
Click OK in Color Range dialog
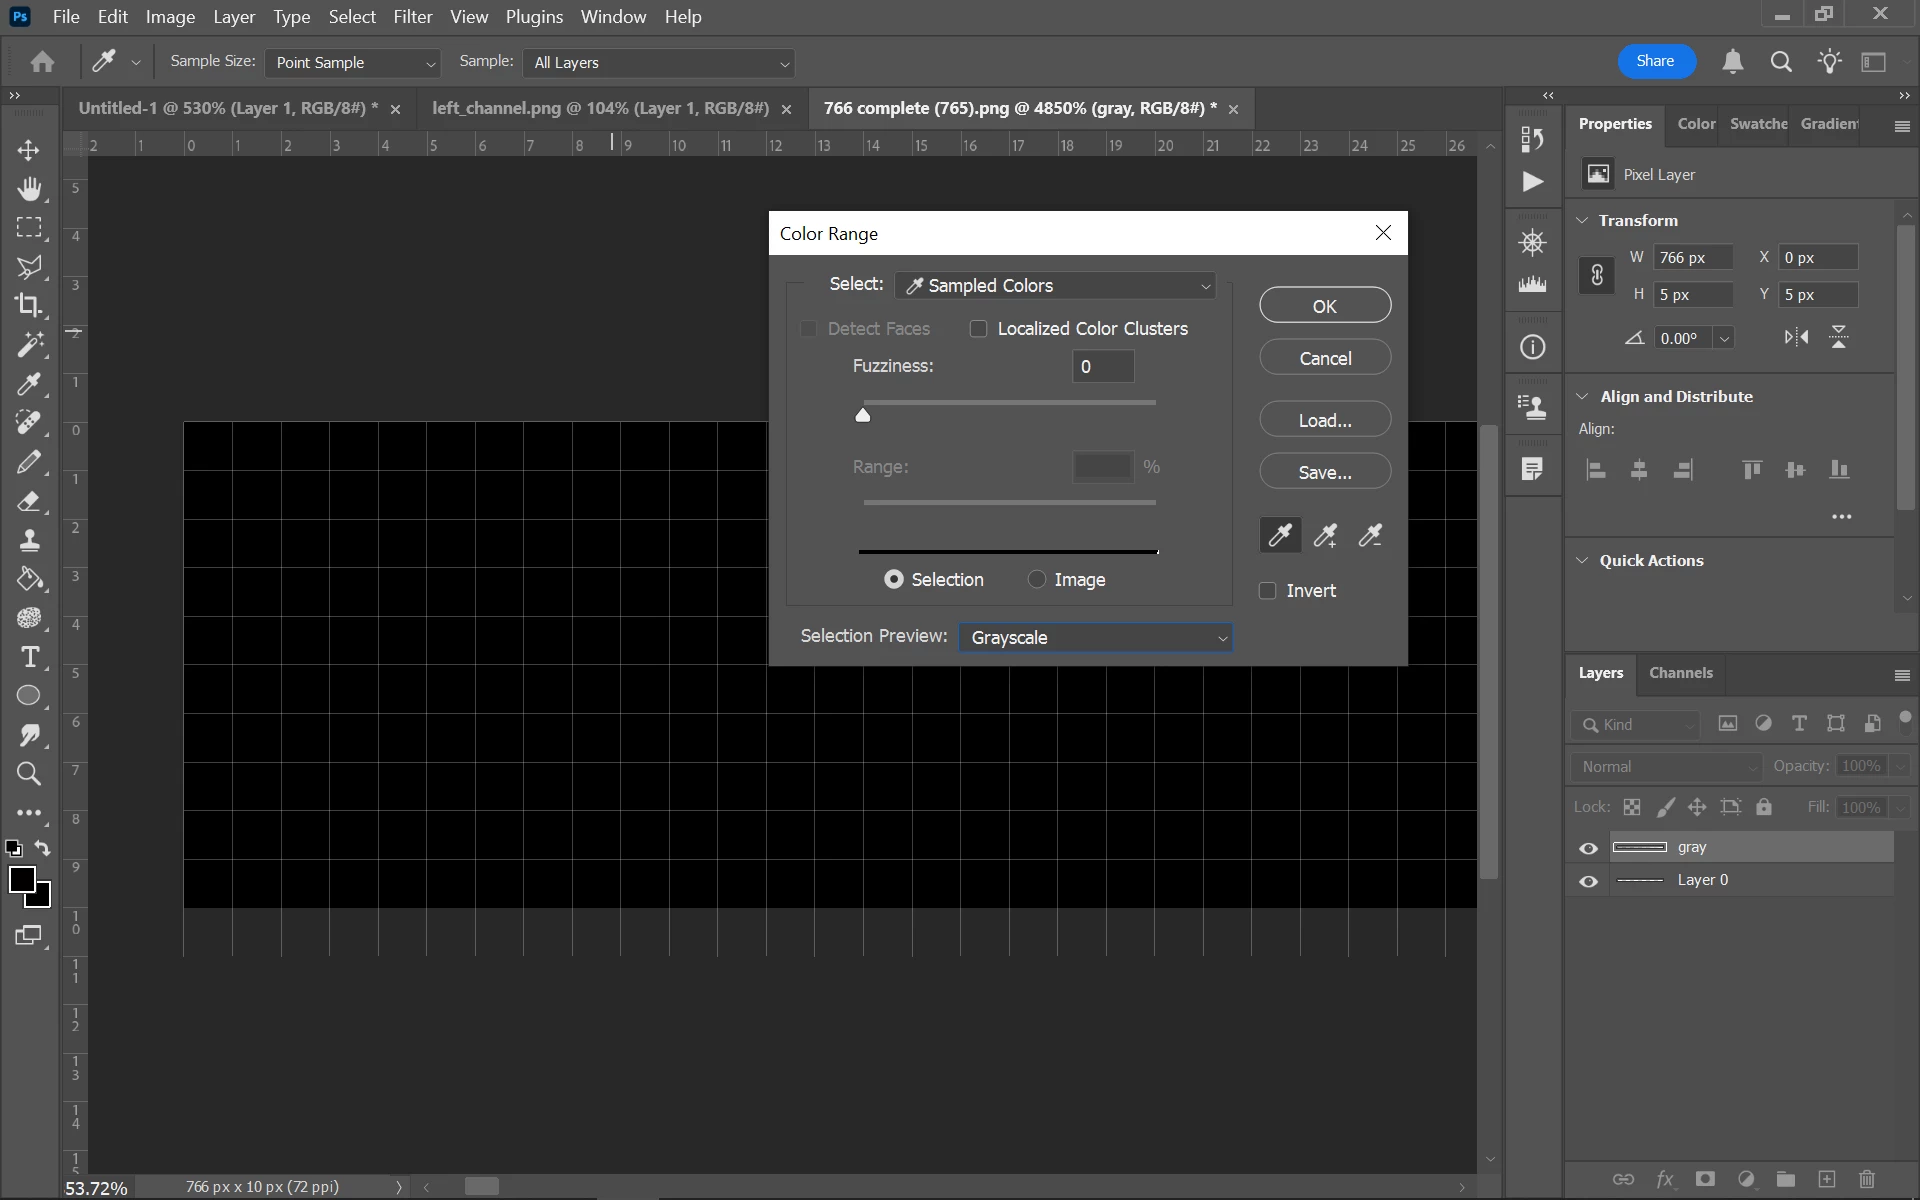[x=1324, y=306]
